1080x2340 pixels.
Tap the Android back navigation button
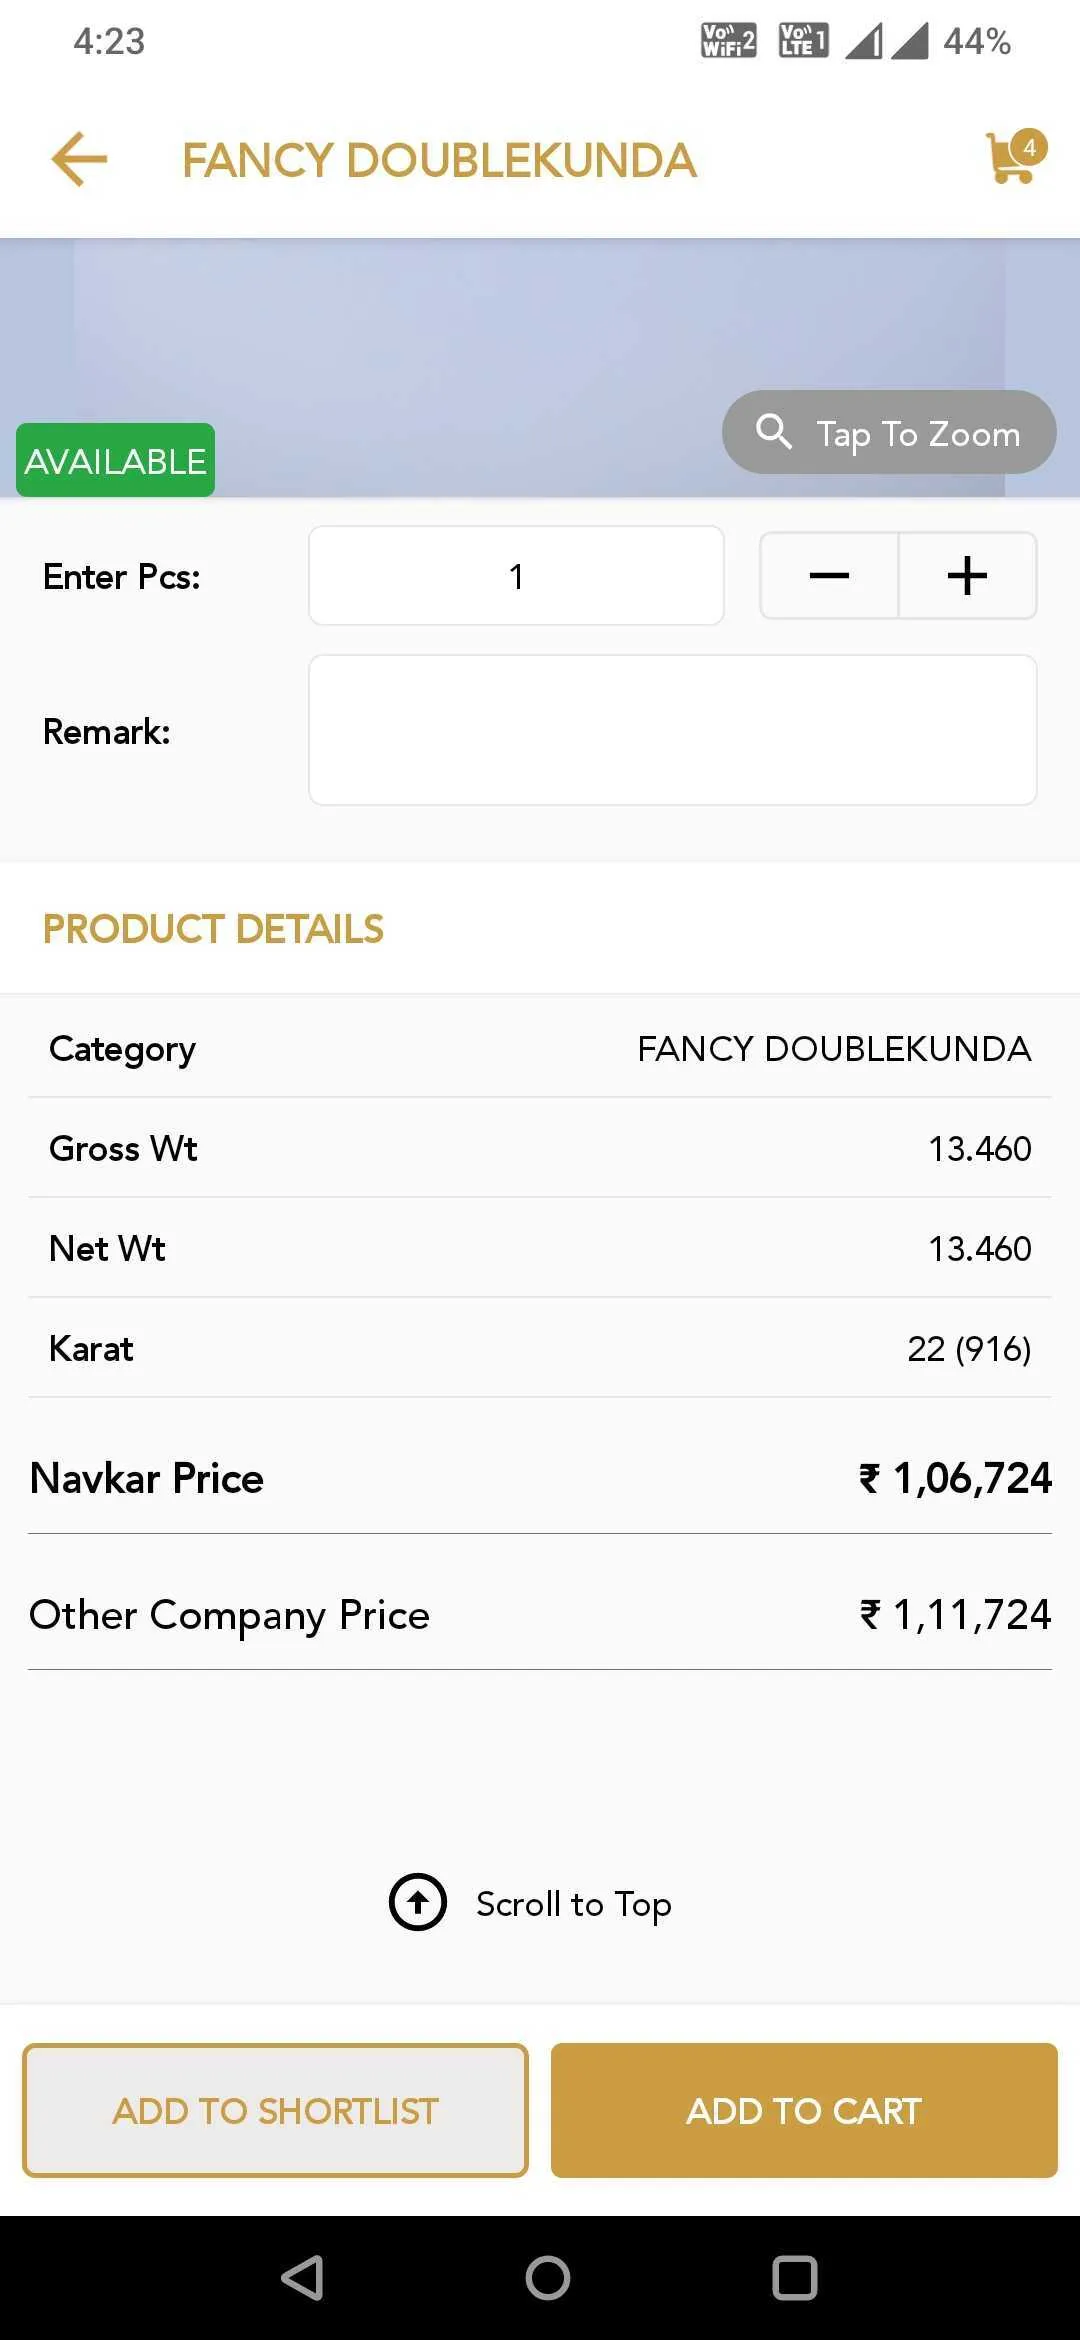302,2278
